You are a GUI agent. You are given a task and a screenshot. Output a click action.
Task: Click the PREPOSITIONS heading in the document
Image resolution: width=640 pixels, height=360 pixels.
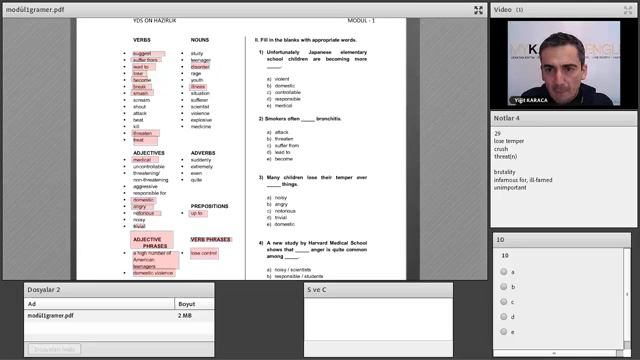click(209, 206)
